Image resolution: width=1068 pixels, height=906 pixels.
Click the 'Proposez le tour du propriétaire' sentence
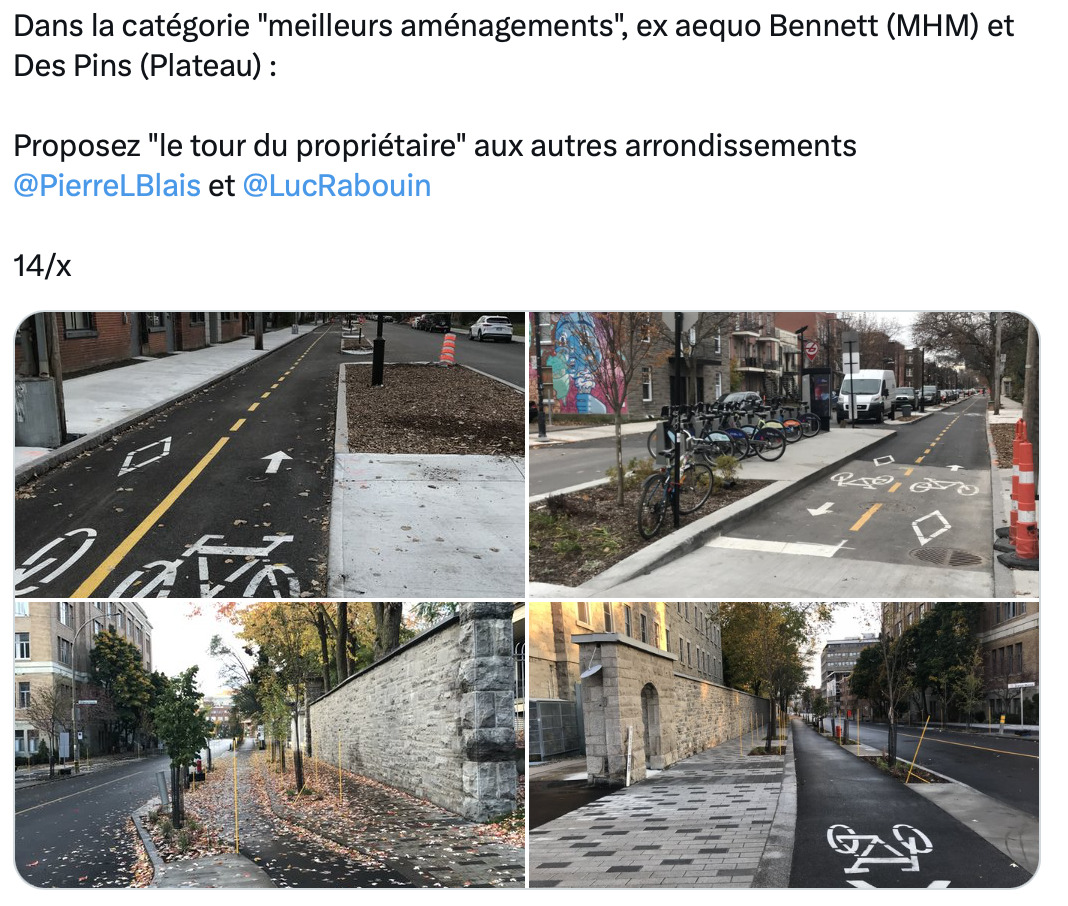click(x=435, y=146)
